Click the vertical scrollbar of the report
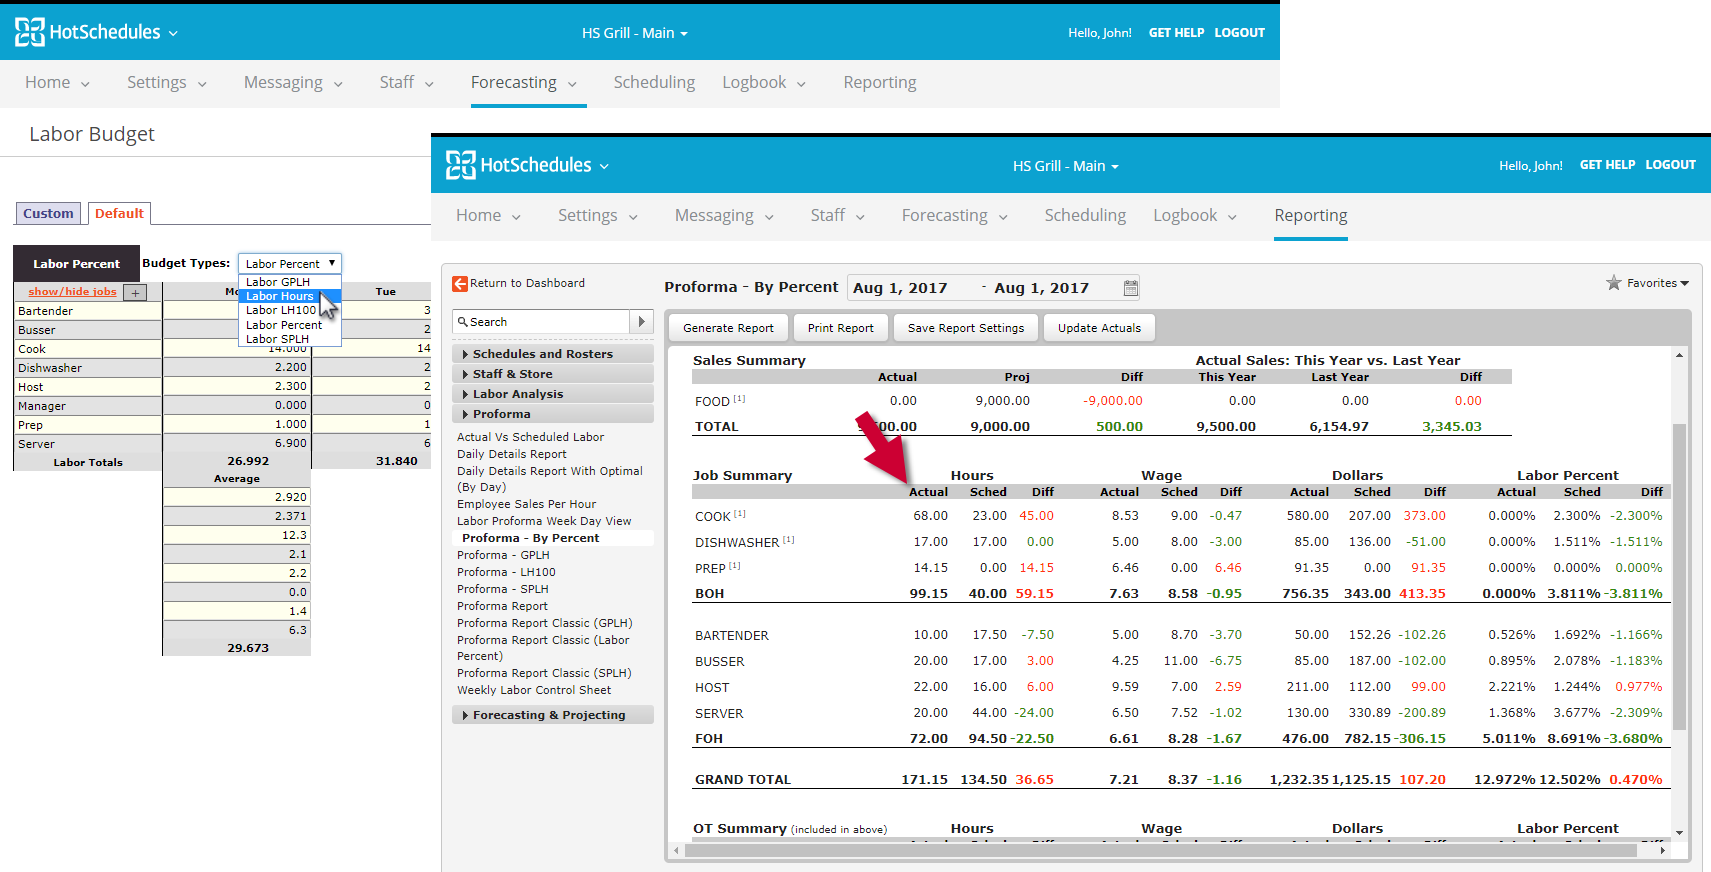This screenshot has height=872, width=1711. (x=1679, y=575)
